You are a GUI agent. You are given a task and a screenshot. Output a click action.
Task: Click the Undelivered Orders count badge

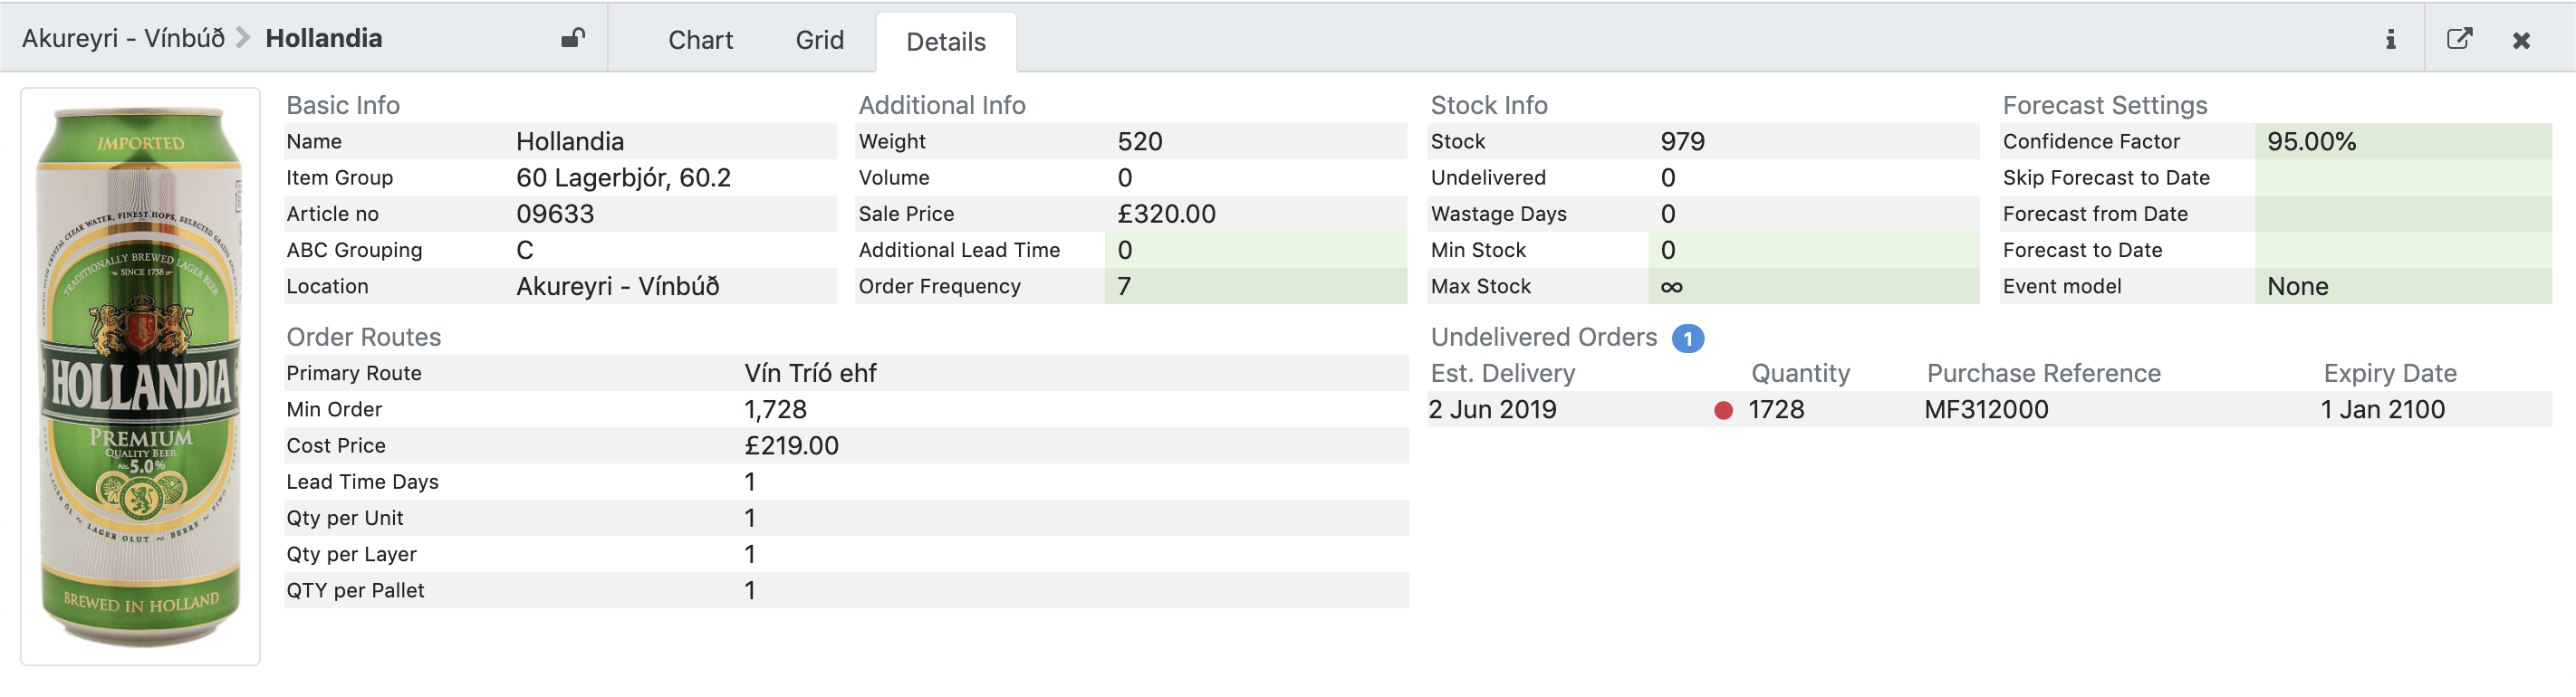[x=1688, y=338]
